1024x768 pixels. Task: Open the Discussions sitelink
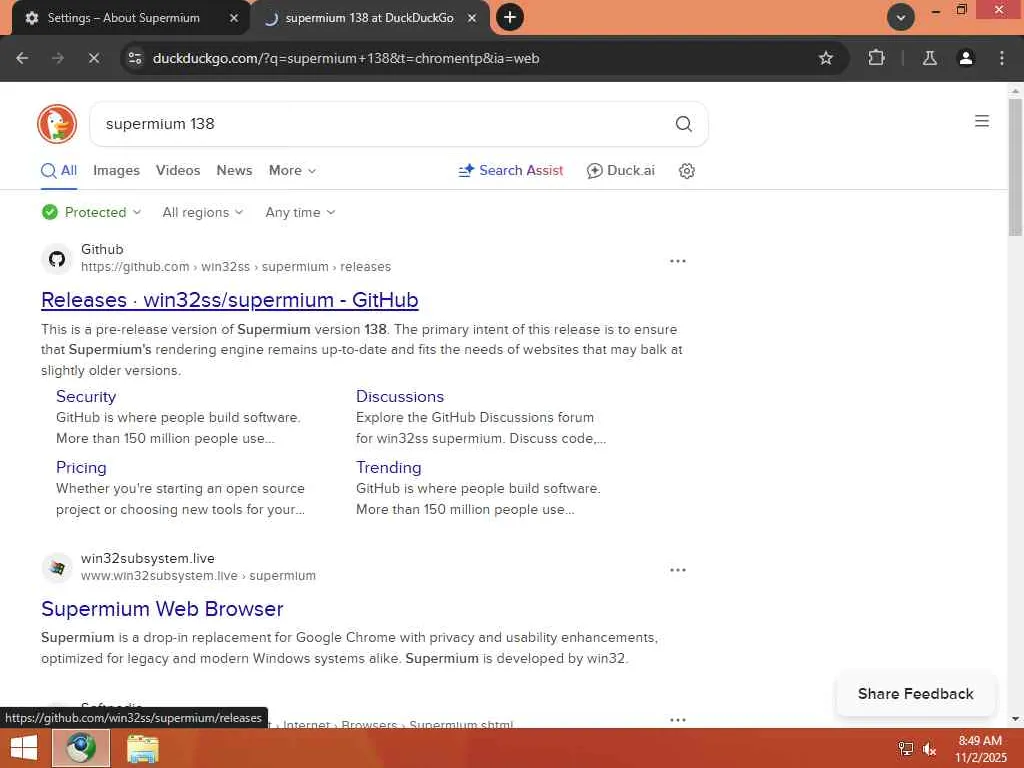(400, 396)
